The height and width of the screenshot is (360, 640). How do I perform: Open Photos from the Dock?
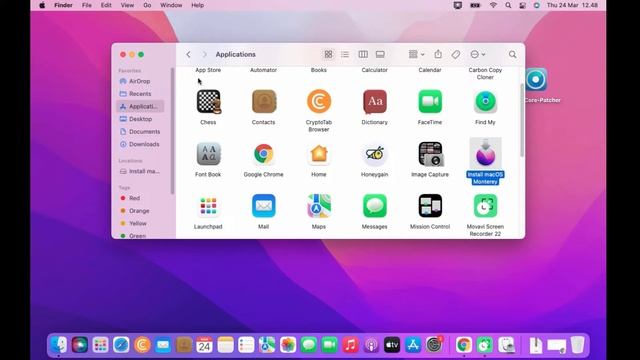[x=288, y=345]
